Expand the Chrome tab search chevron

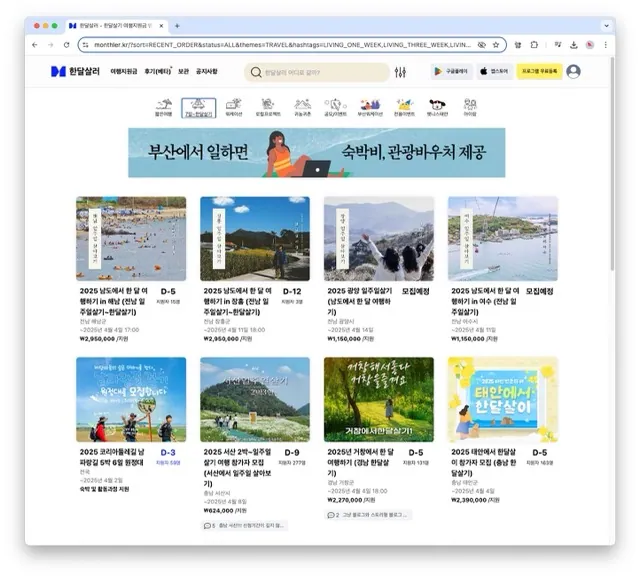[x=607, y=26]
